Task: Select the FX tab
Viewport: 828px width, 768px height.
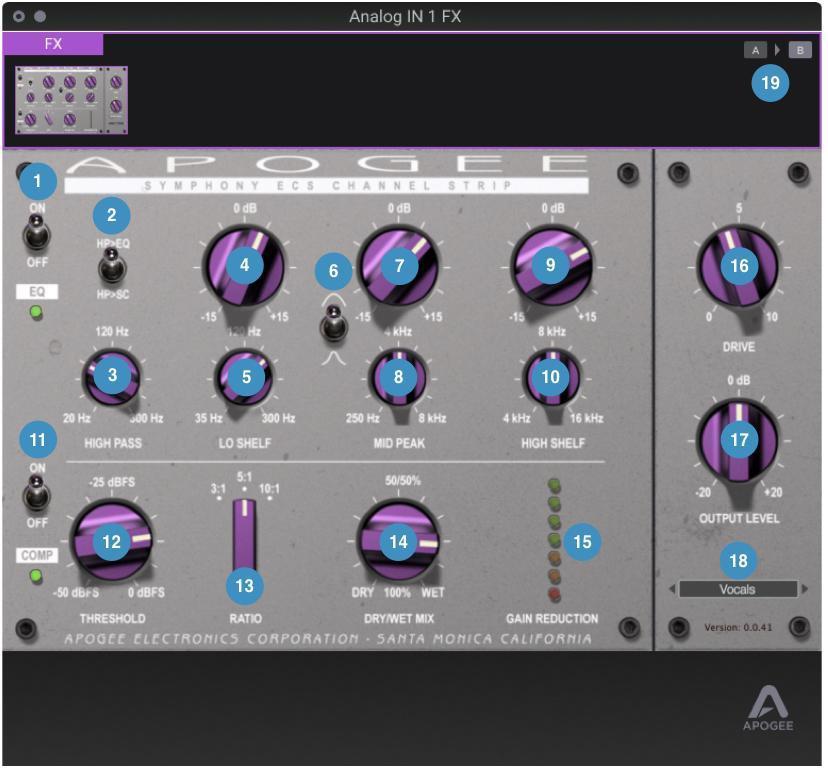Action: click(x=52, y=44)
